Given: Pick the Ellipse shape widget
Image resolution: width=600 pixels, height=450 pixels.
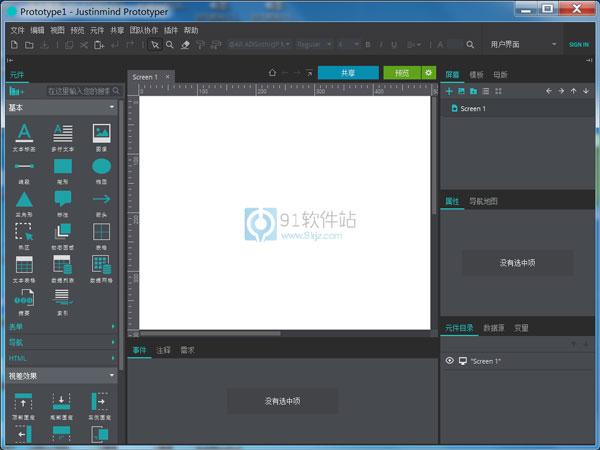Looking at the screenshot, I should click(x=101, y=166).
